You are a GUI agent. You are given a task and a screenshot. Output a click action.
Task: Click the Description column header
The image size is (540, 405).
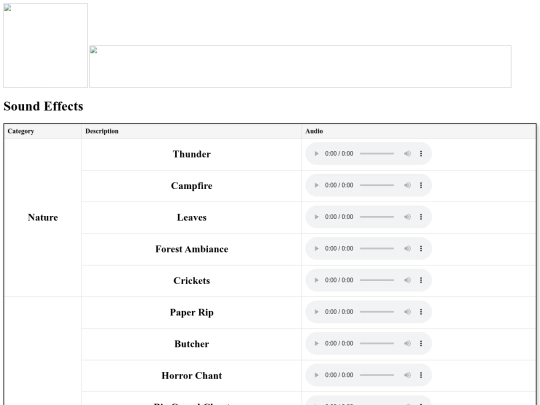click(102, 131)
